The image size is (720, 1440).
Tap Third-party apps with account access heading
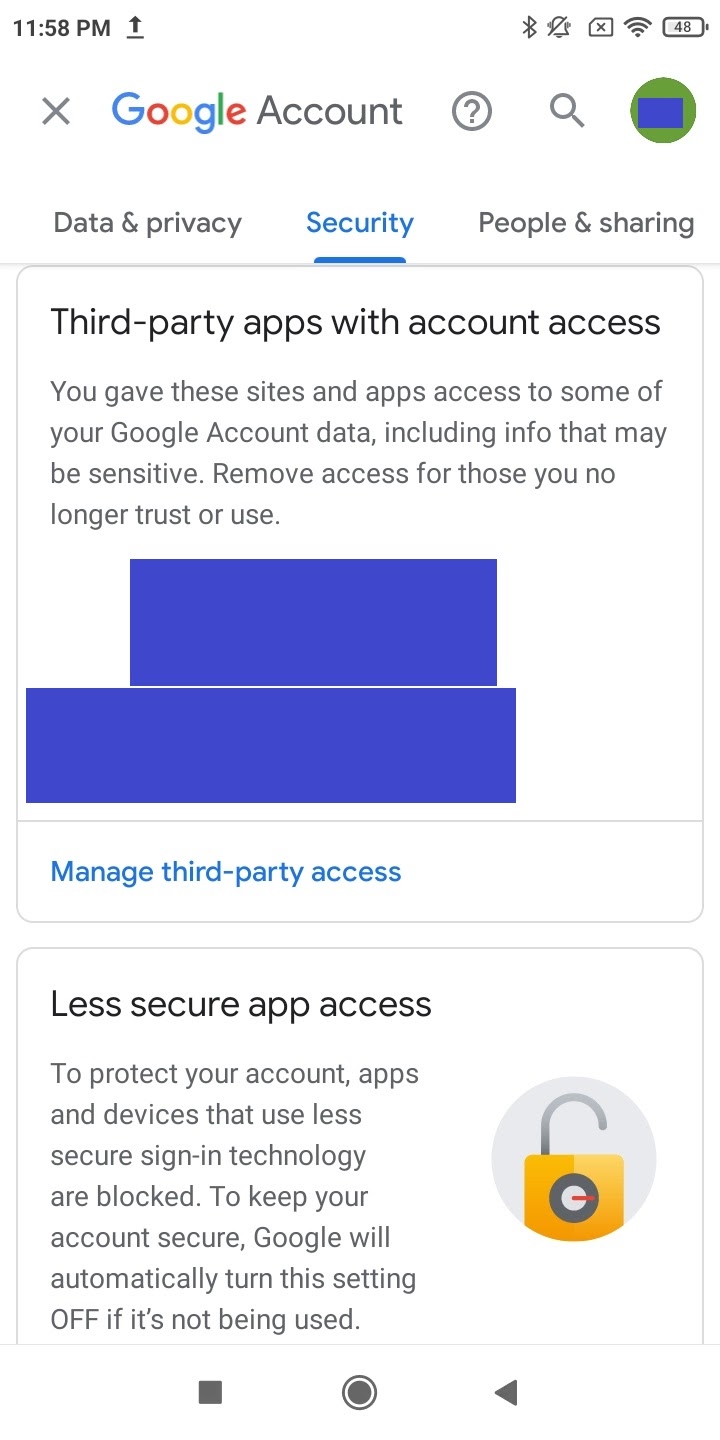point(356,322)
